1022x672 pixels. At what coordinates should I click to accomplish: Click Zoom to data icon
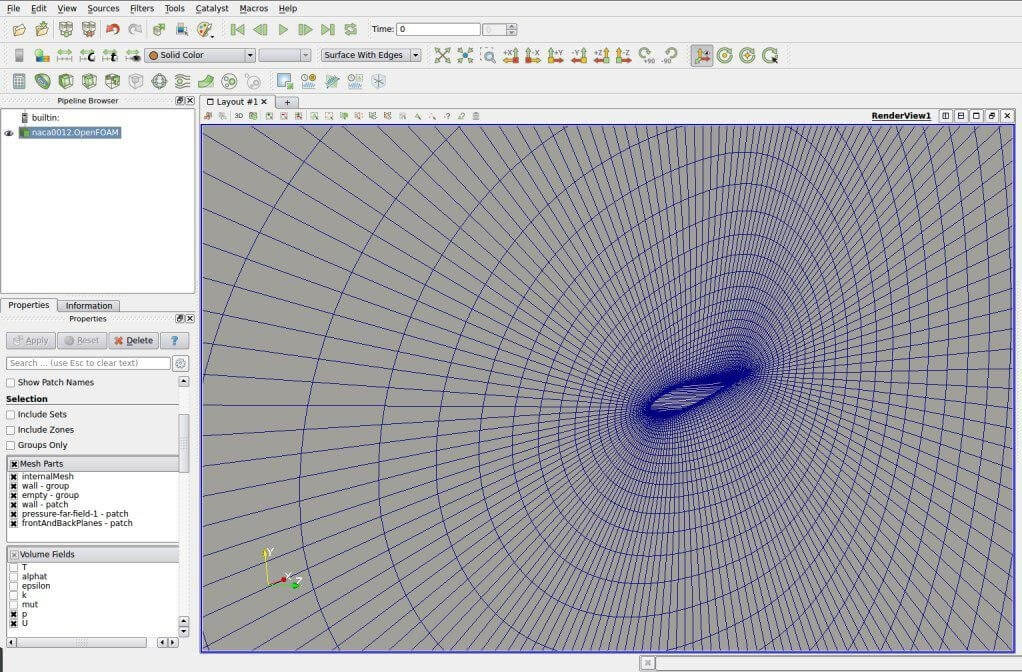tap(465, 55)
